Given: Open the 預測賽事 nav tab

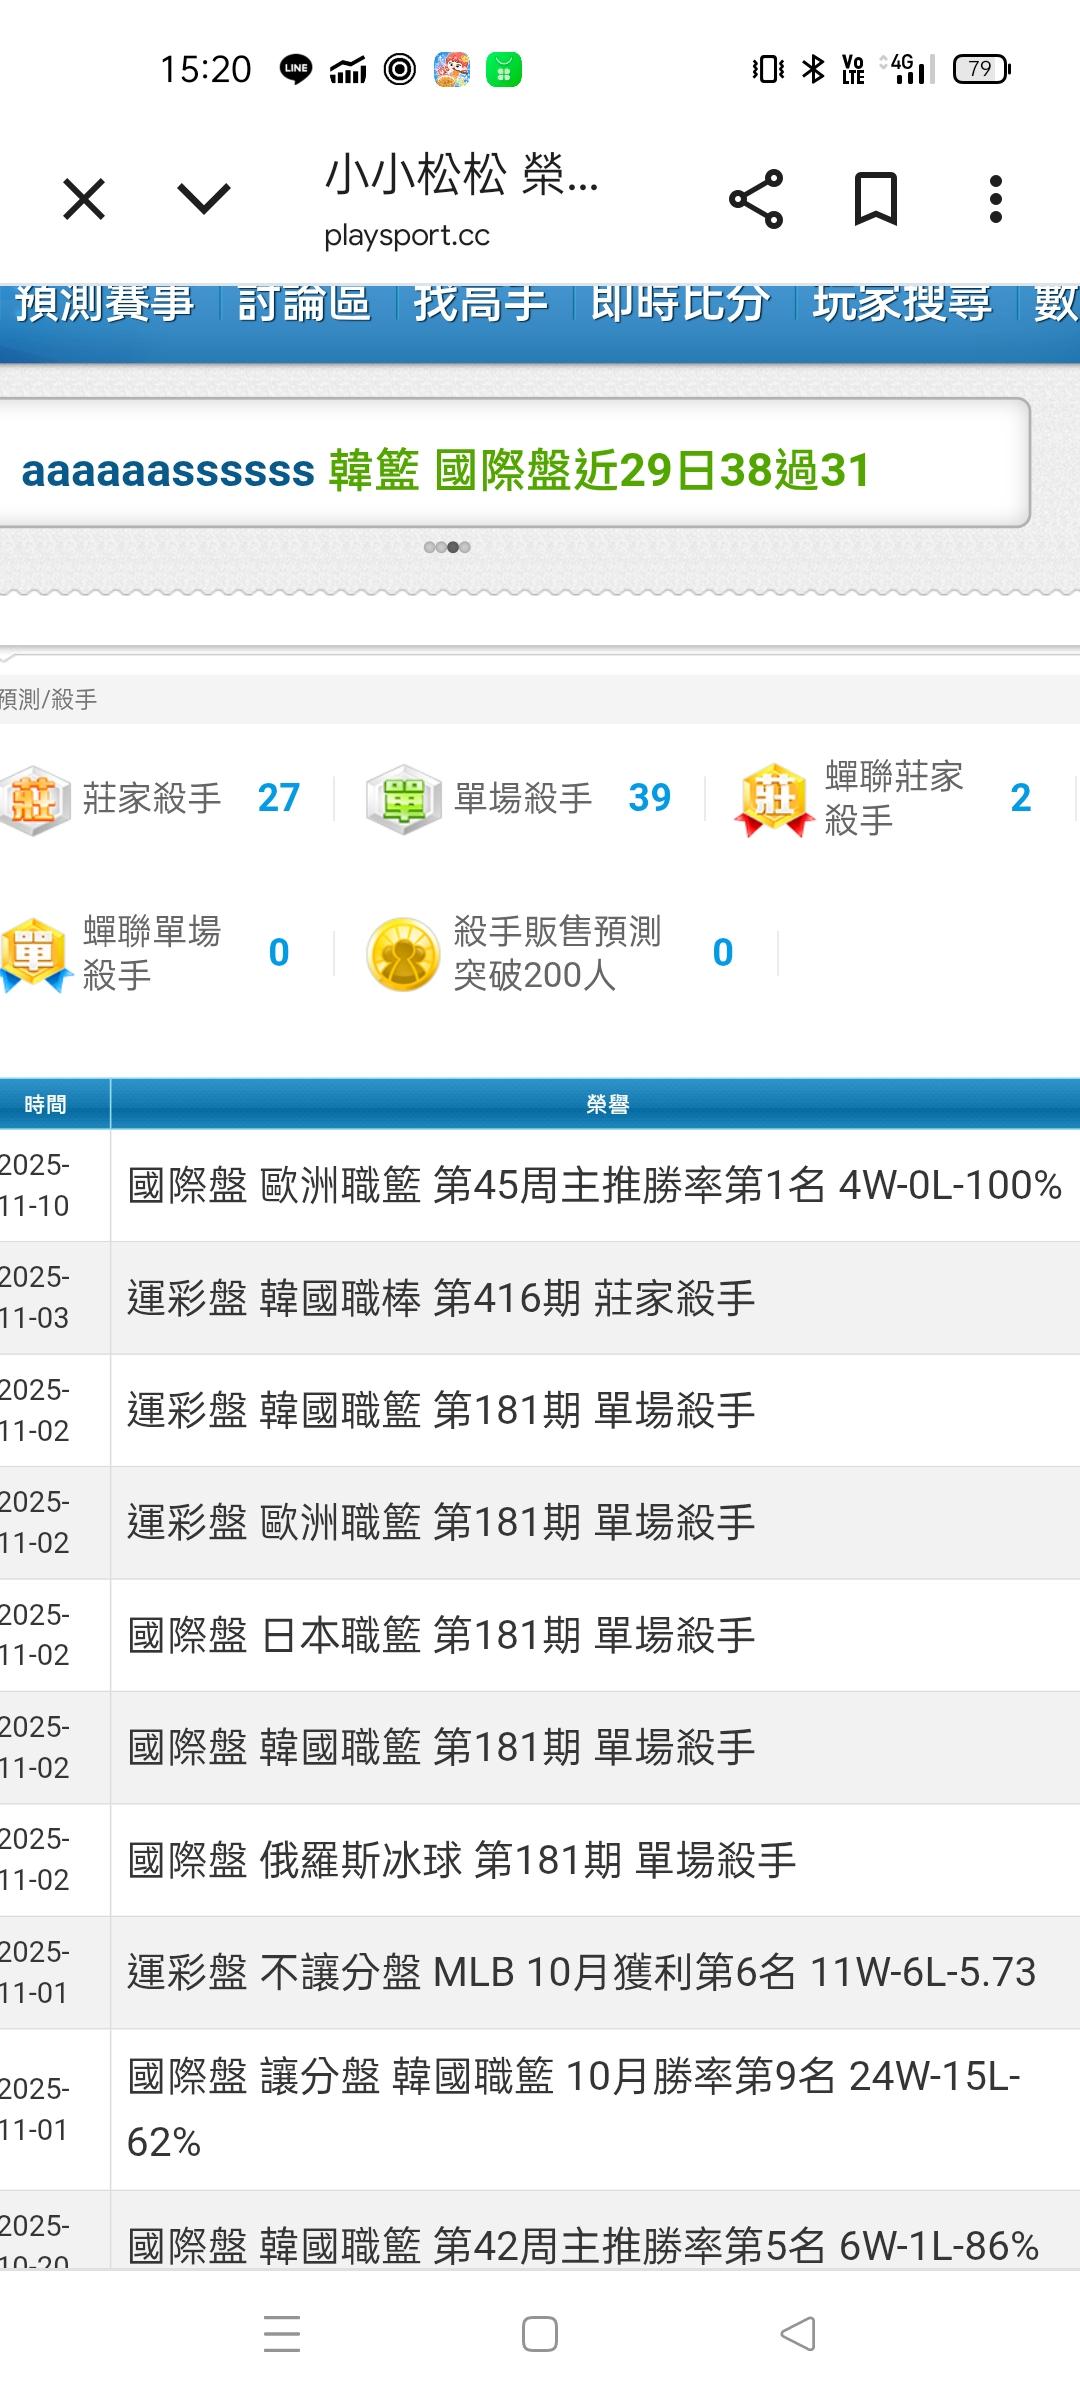Looking at the screenshot, I should [105, 303].
